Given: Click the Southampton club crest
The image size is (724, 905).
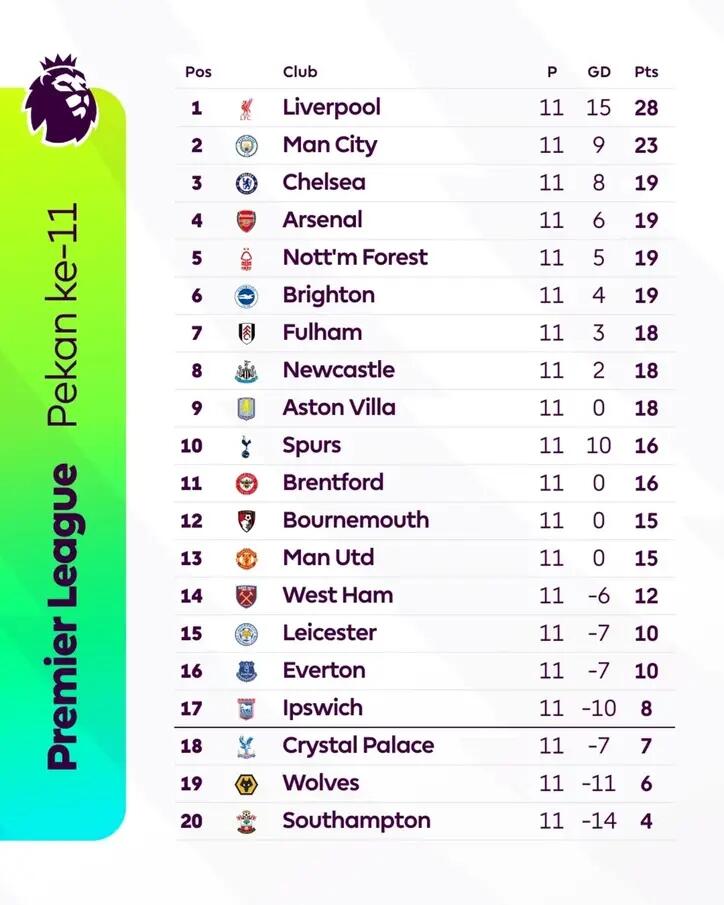Looking at the screenshot, I should point(246,821).
